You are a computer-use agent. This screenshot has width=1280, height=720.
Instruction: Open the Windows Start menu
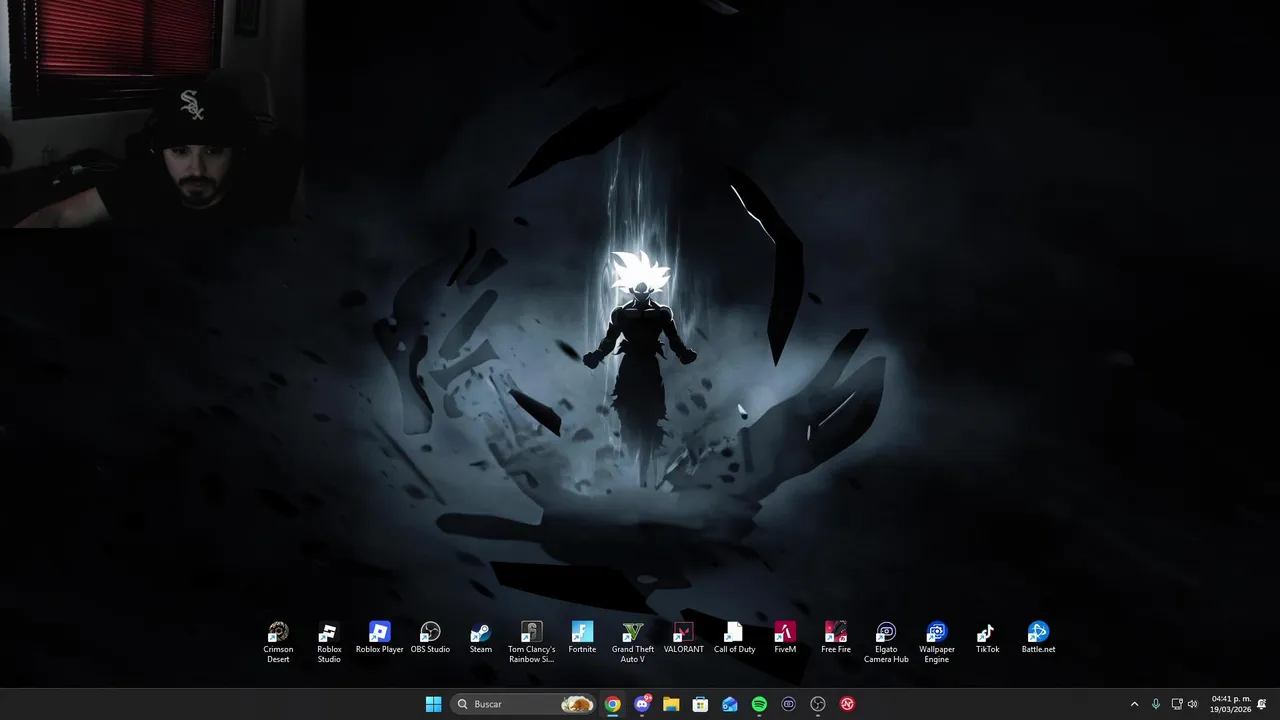pyautogui.click(x=433, y=704)
